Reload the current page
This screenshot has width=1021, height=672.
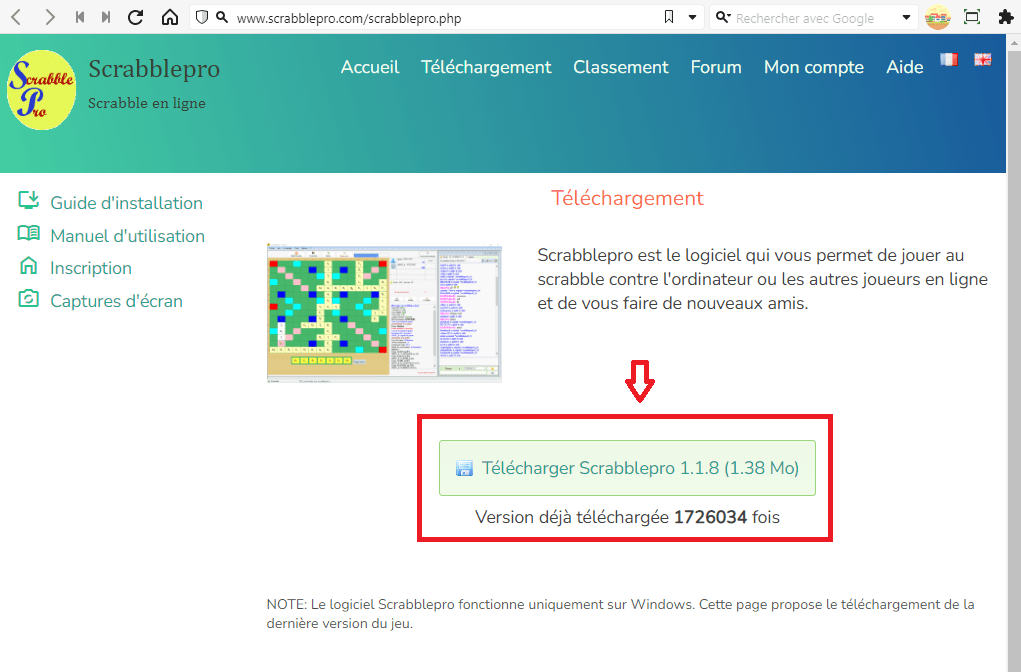coord(135,18)
